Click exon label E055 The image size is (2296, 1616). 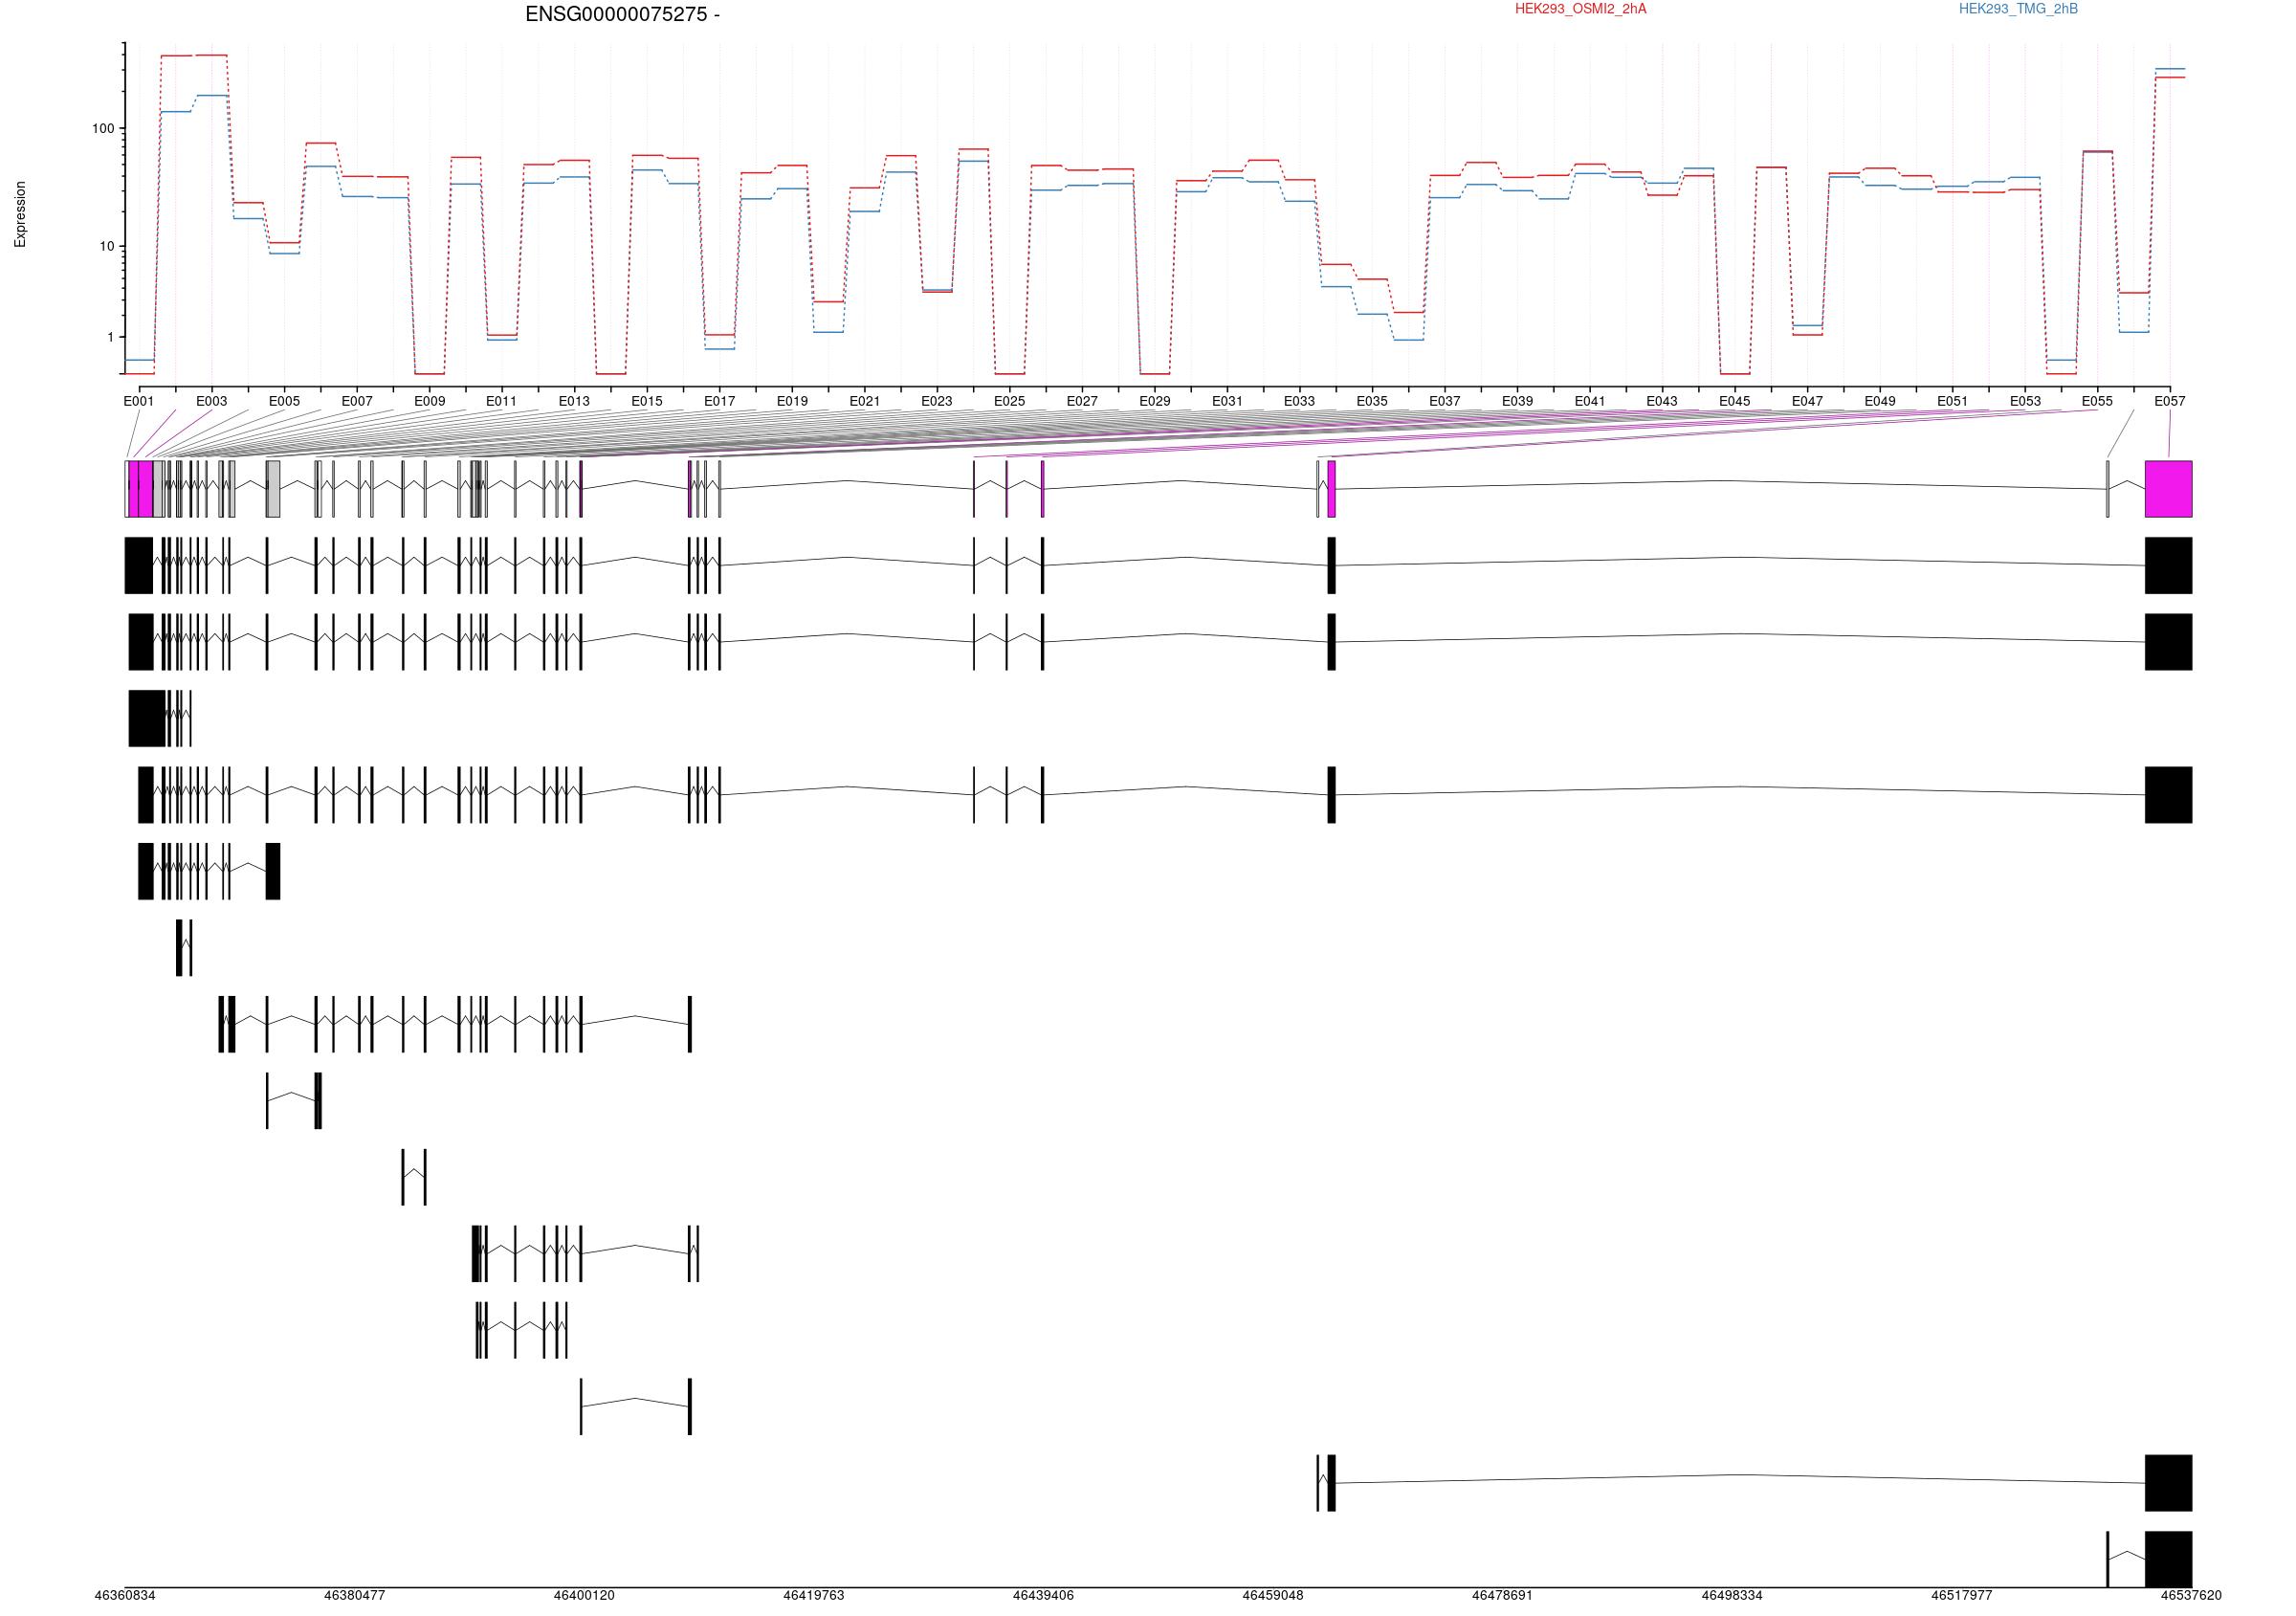coord(2098,401)
